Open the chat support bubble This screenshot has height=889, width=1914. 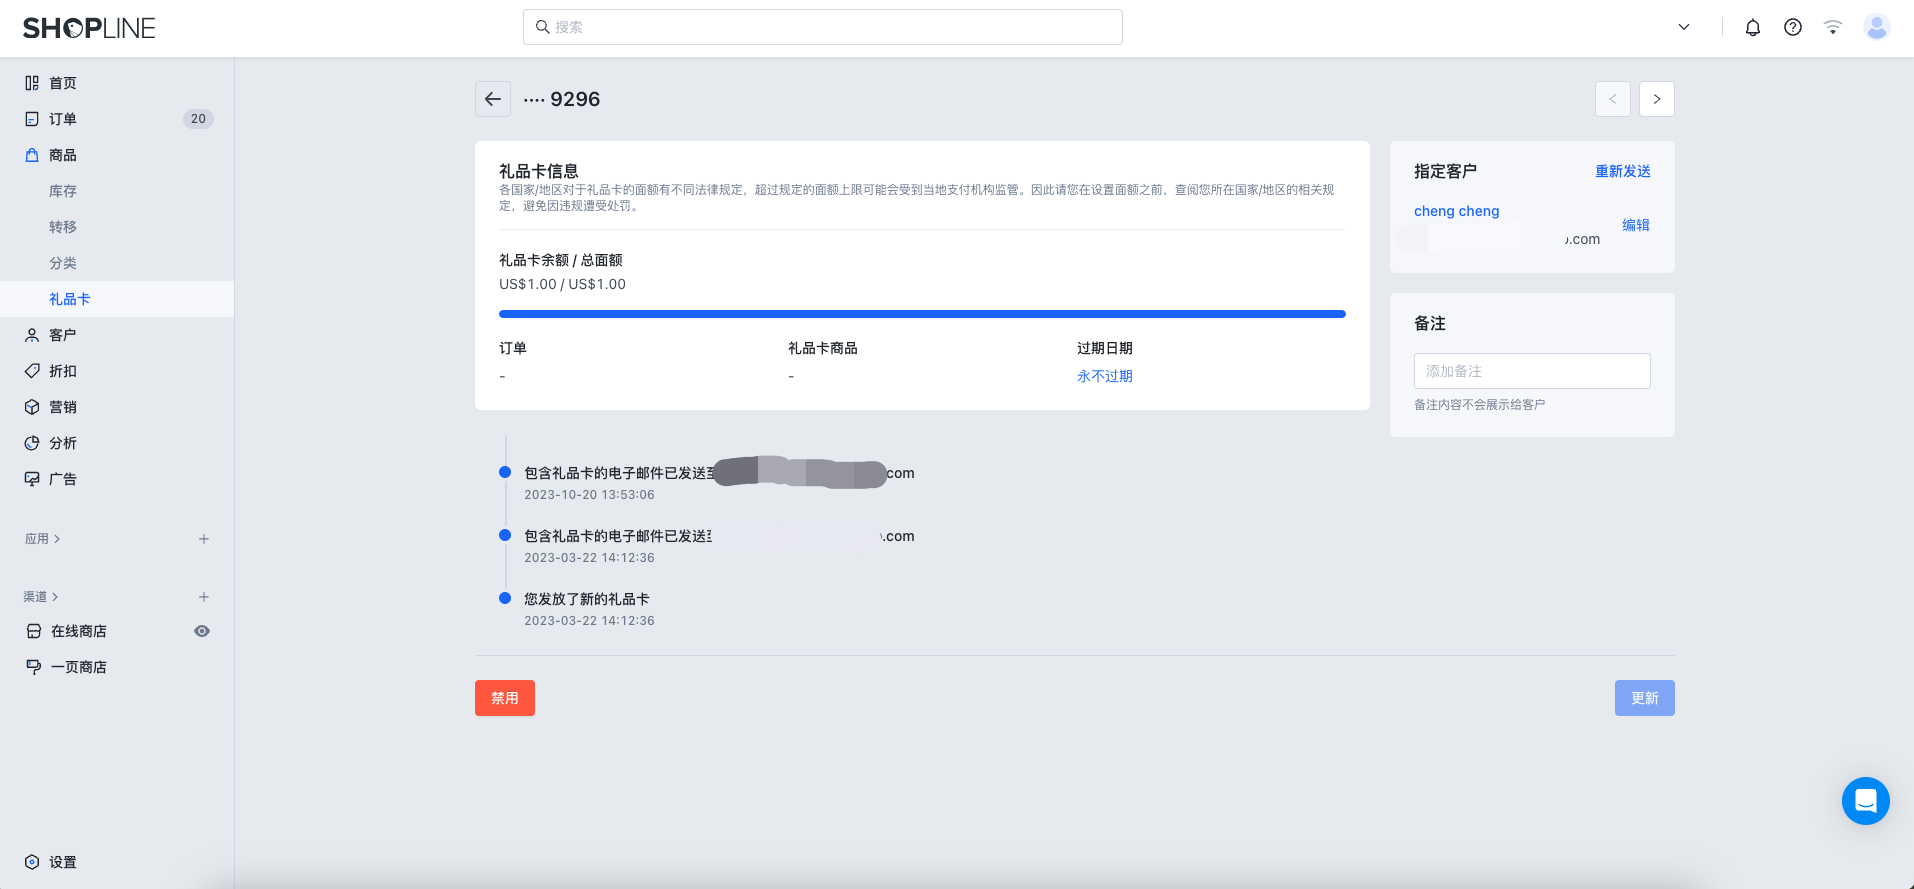1866,801
